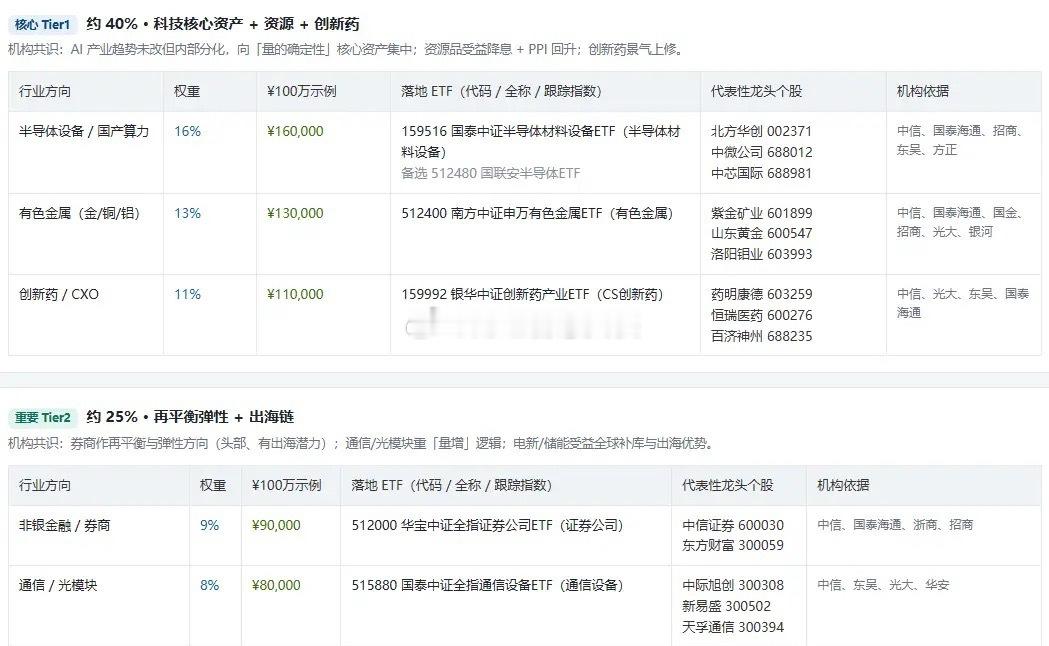Image resolution: width=1049 pixels, height=646 pixels.
Task: Click 非银金融 / 券商 row label
Action: [64, 526]
